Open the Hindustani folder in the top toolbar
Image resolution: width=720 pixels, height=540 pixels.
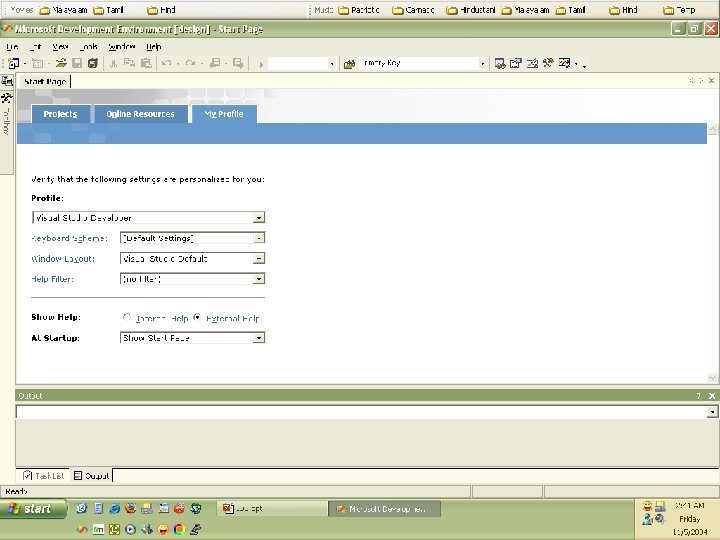click(x=471, y=10)
